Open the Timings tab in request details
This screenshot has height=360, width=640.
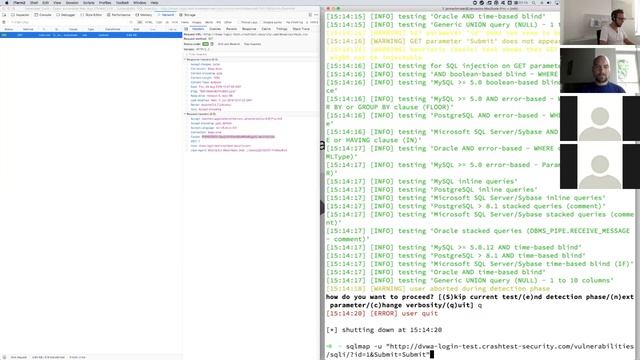(x=282, y=29)
